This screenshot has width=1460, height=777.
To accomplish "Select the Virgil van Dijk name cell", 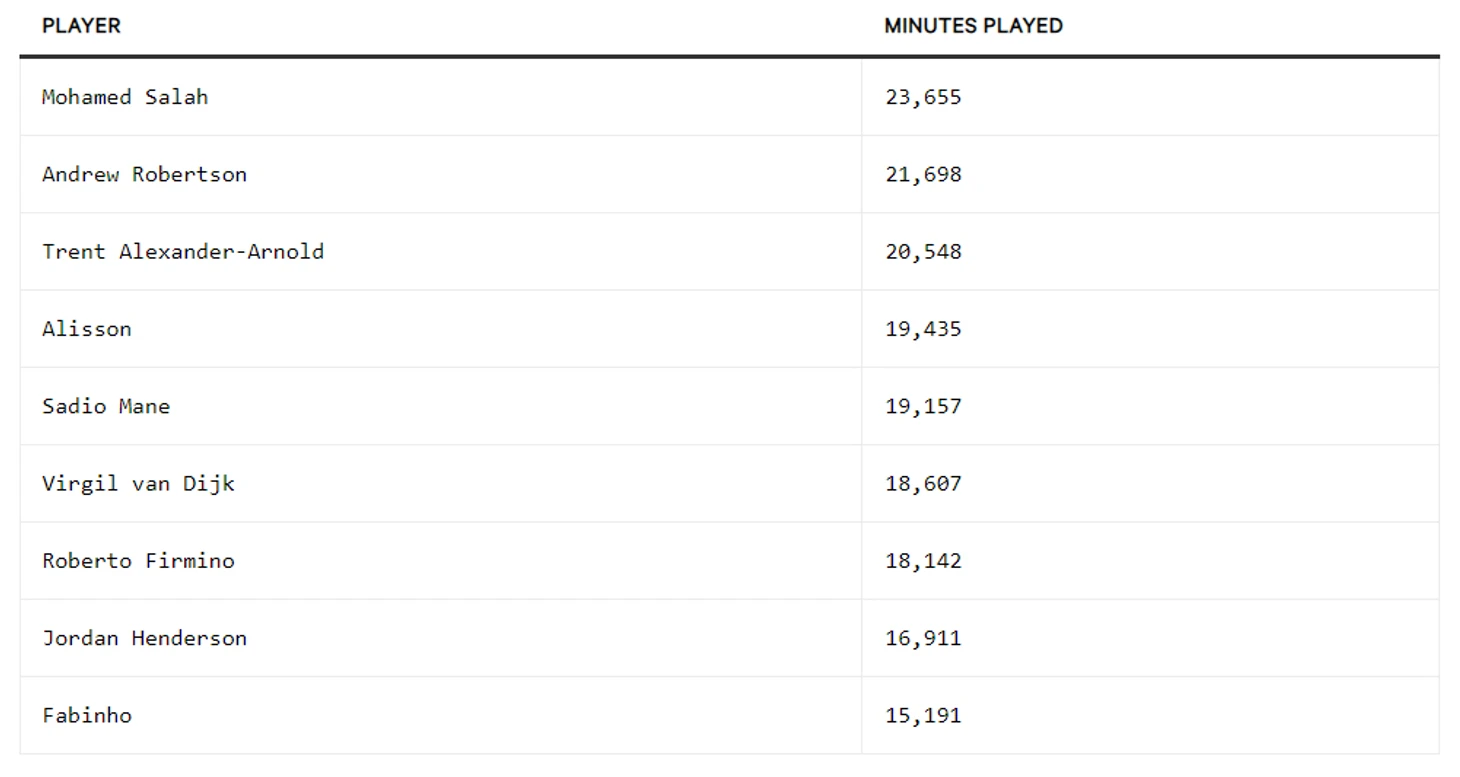I will [x=138, y=484].
